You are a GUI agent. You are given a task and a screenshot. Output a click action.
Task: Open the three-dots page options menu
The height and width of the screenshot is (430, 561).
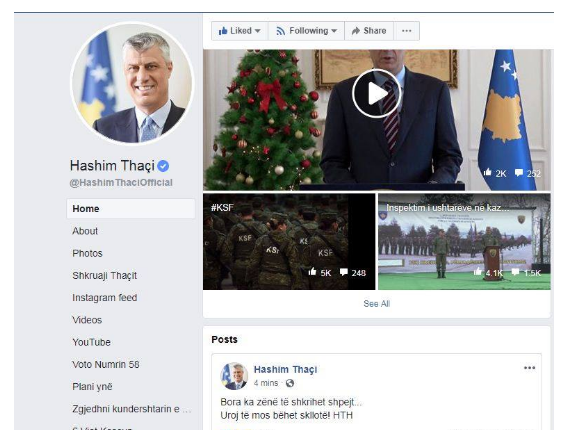406,31
